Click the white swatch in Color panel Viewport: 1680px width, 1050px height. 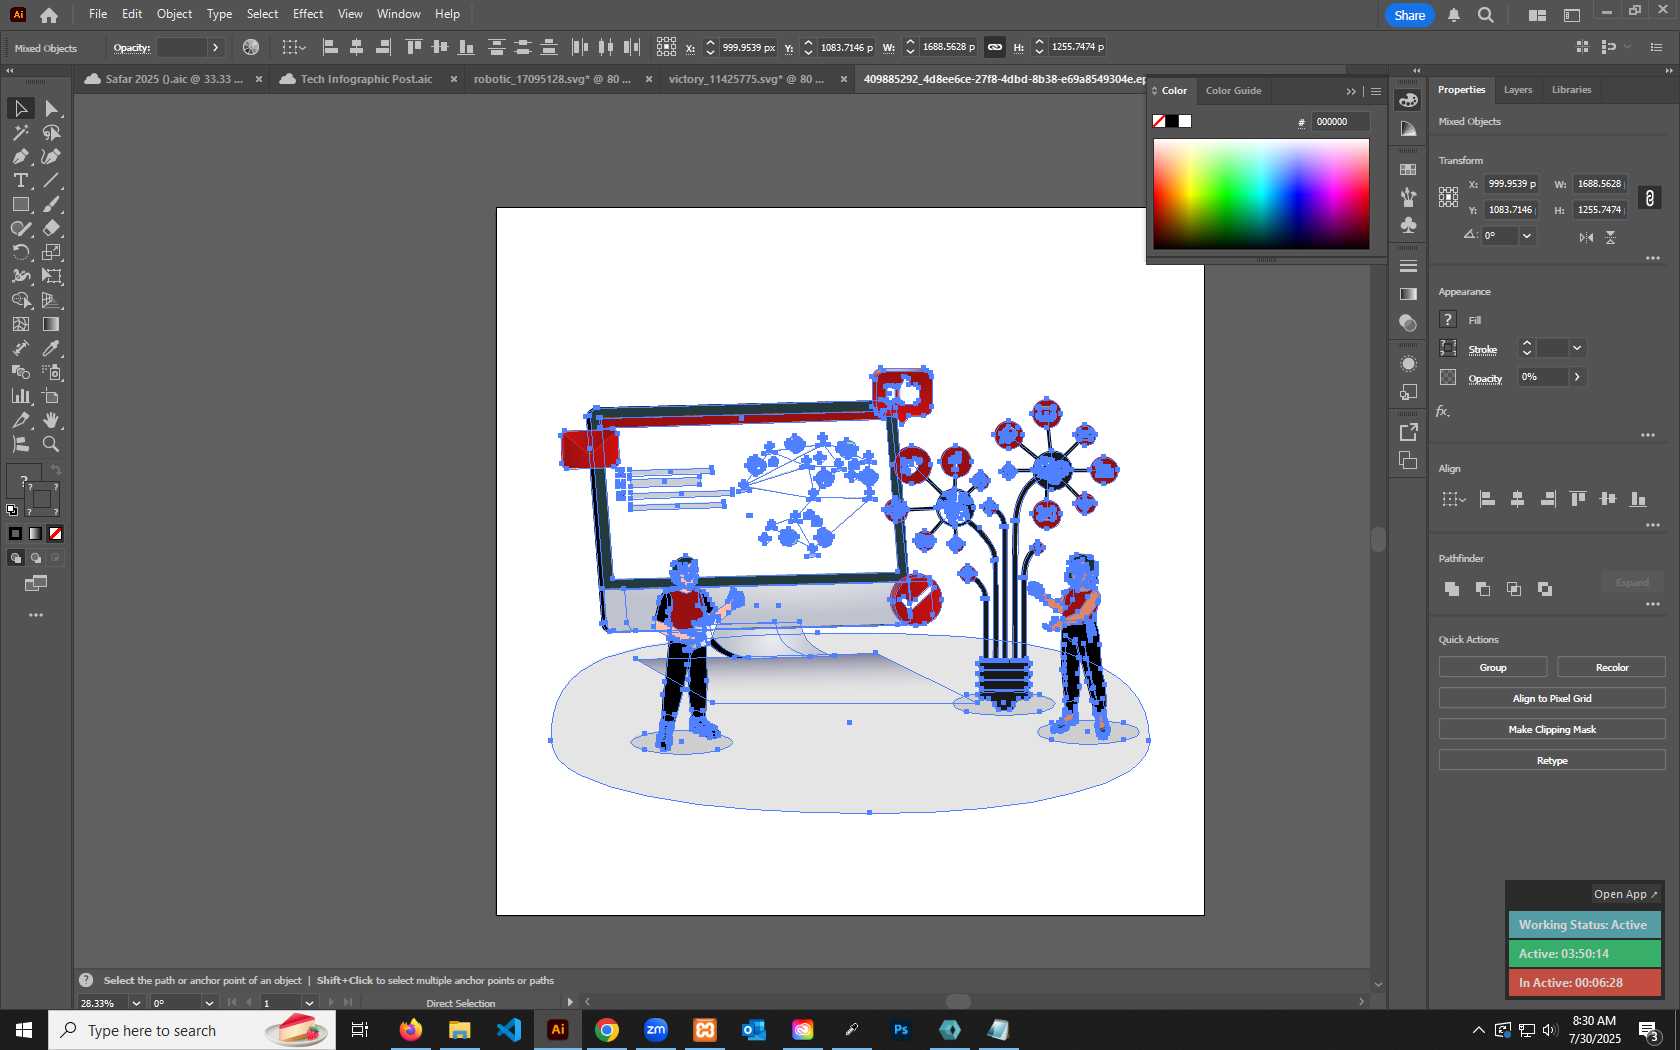click(1185, 121)
